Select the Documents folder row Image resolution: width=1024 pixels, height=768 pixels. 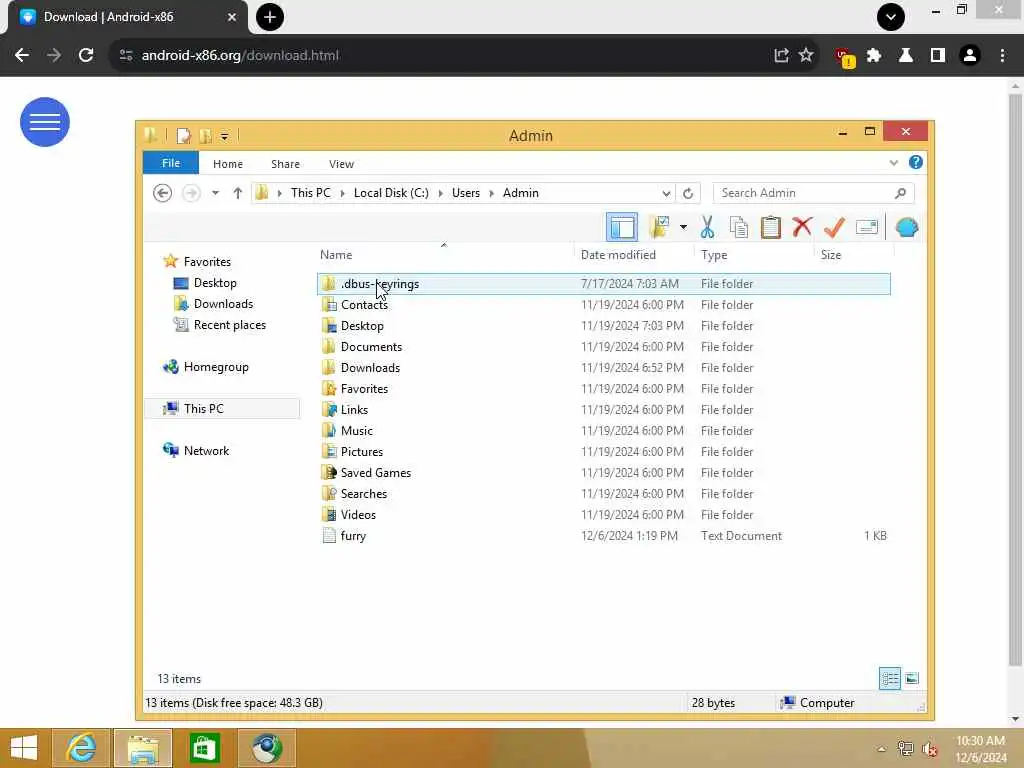point(603,347)
